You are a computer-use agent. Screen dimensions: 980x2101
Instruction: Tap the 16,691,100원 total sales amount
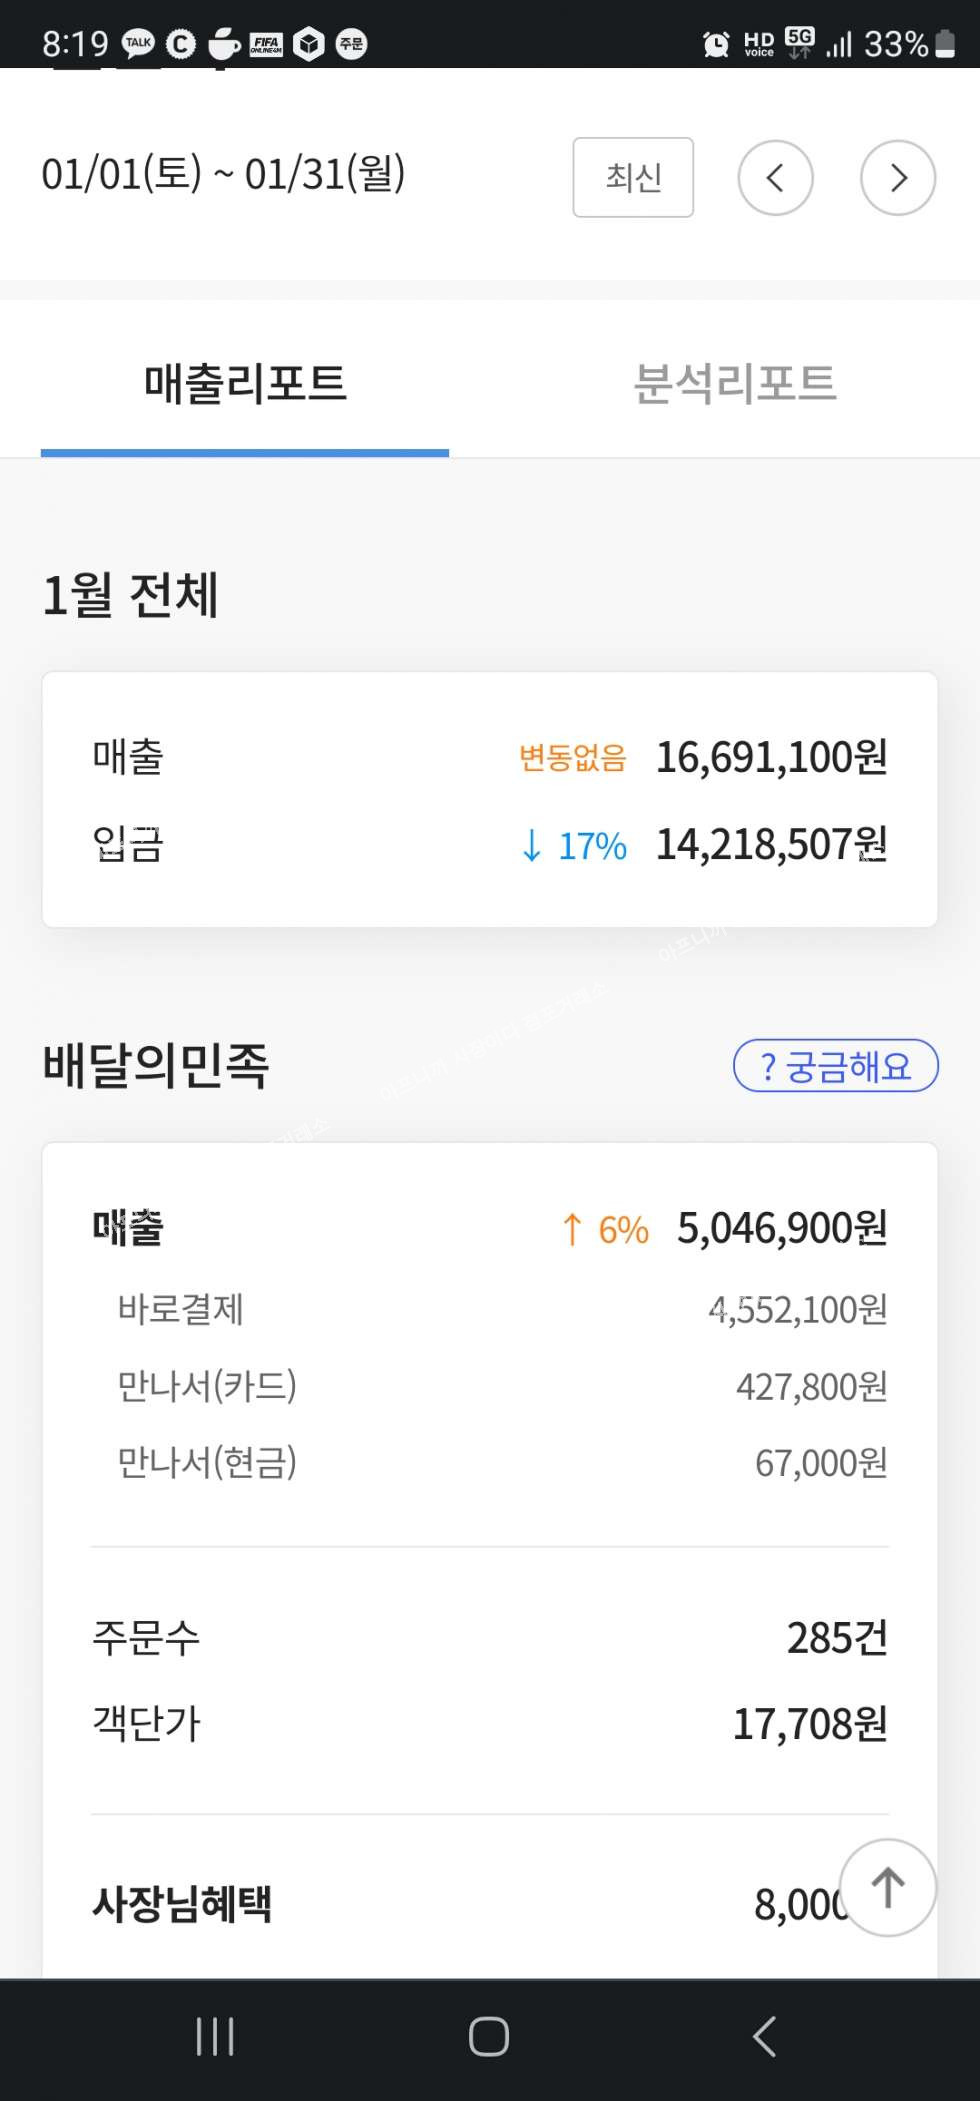(771, 757)
